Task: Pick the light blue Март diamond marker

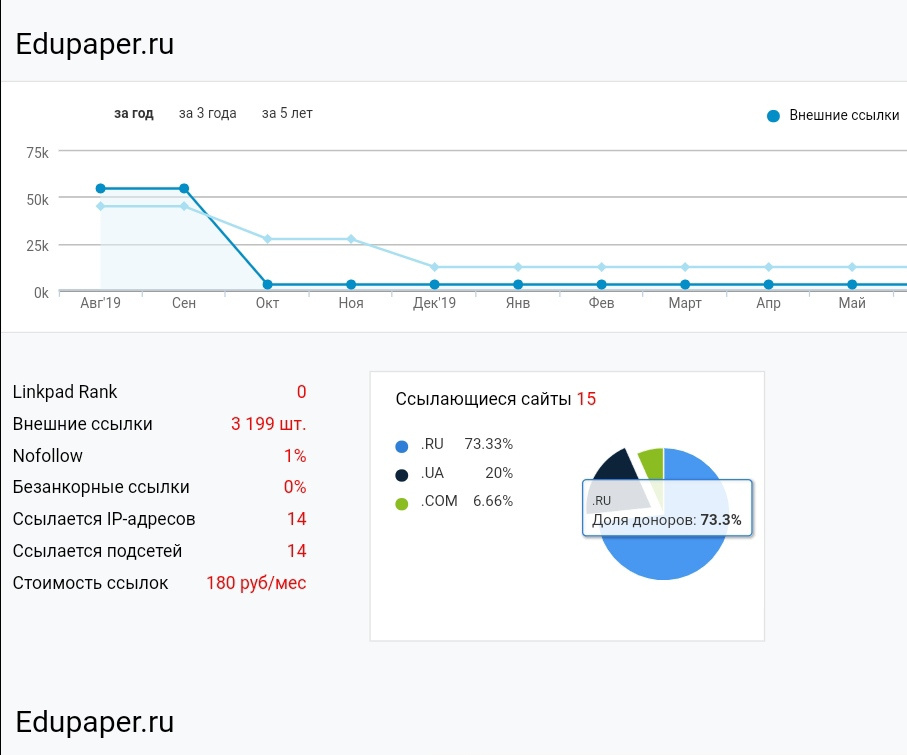Action: point(685,267)
